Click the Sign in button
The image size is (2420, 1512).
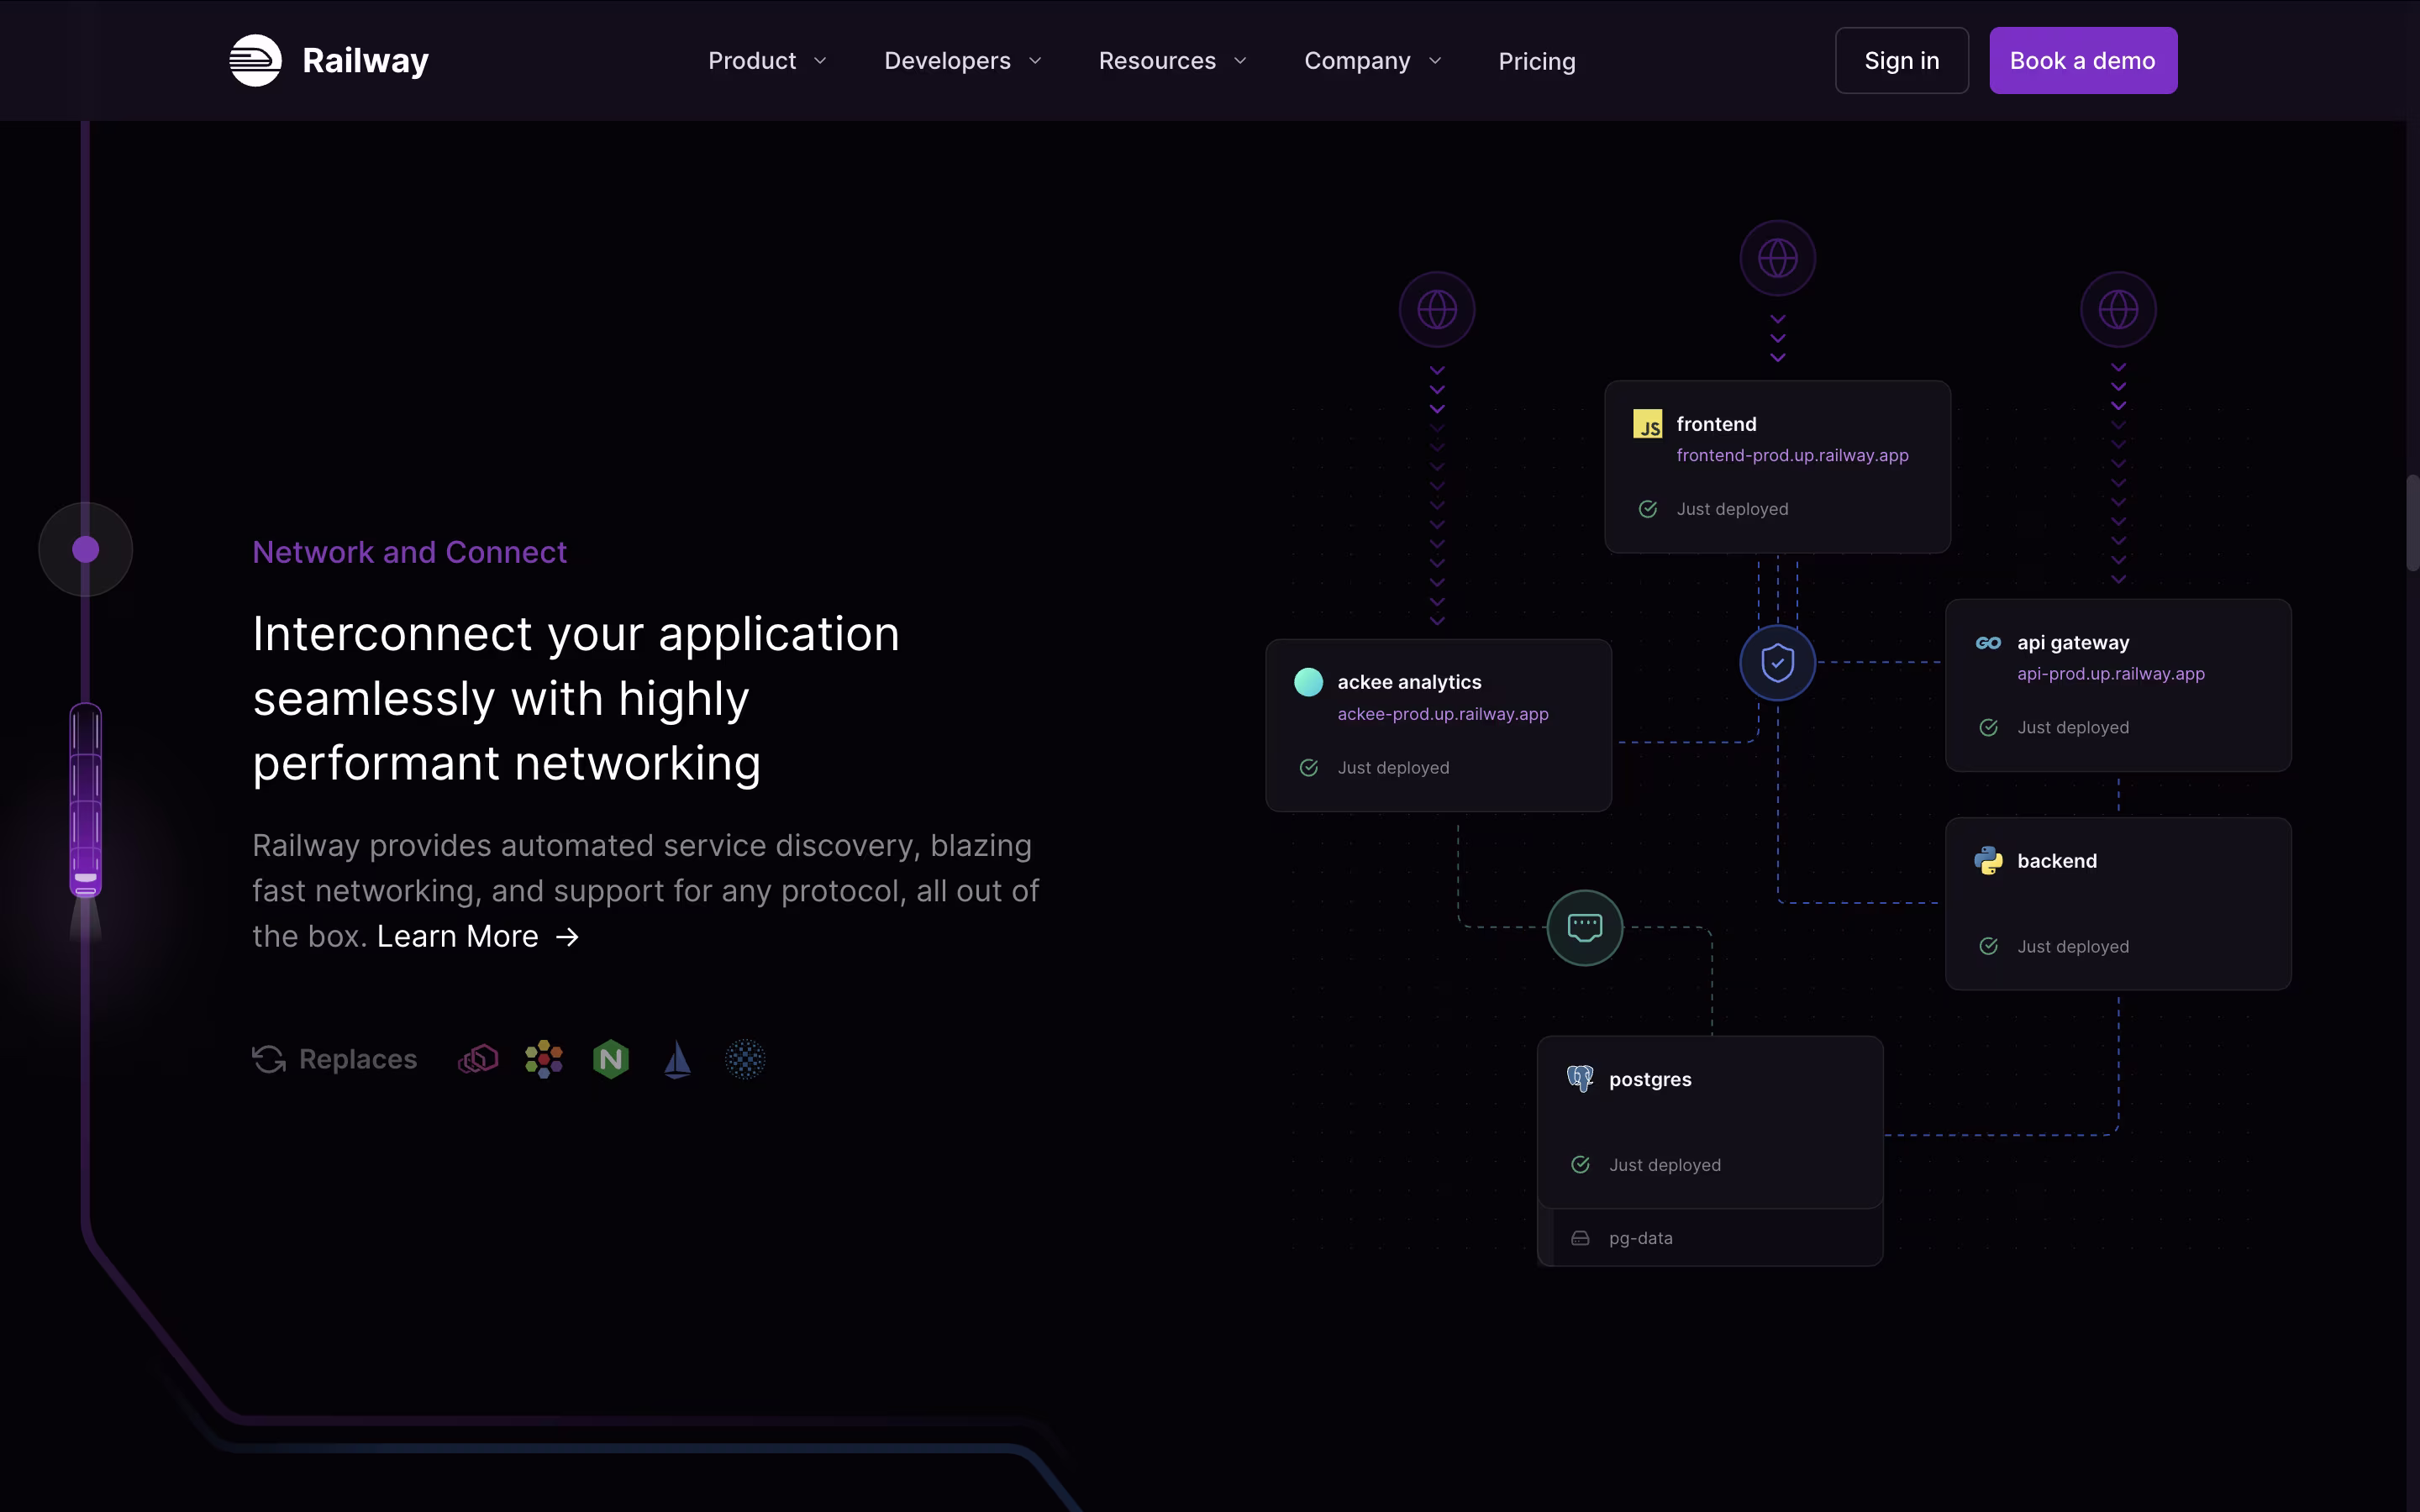coord(1901,61)
